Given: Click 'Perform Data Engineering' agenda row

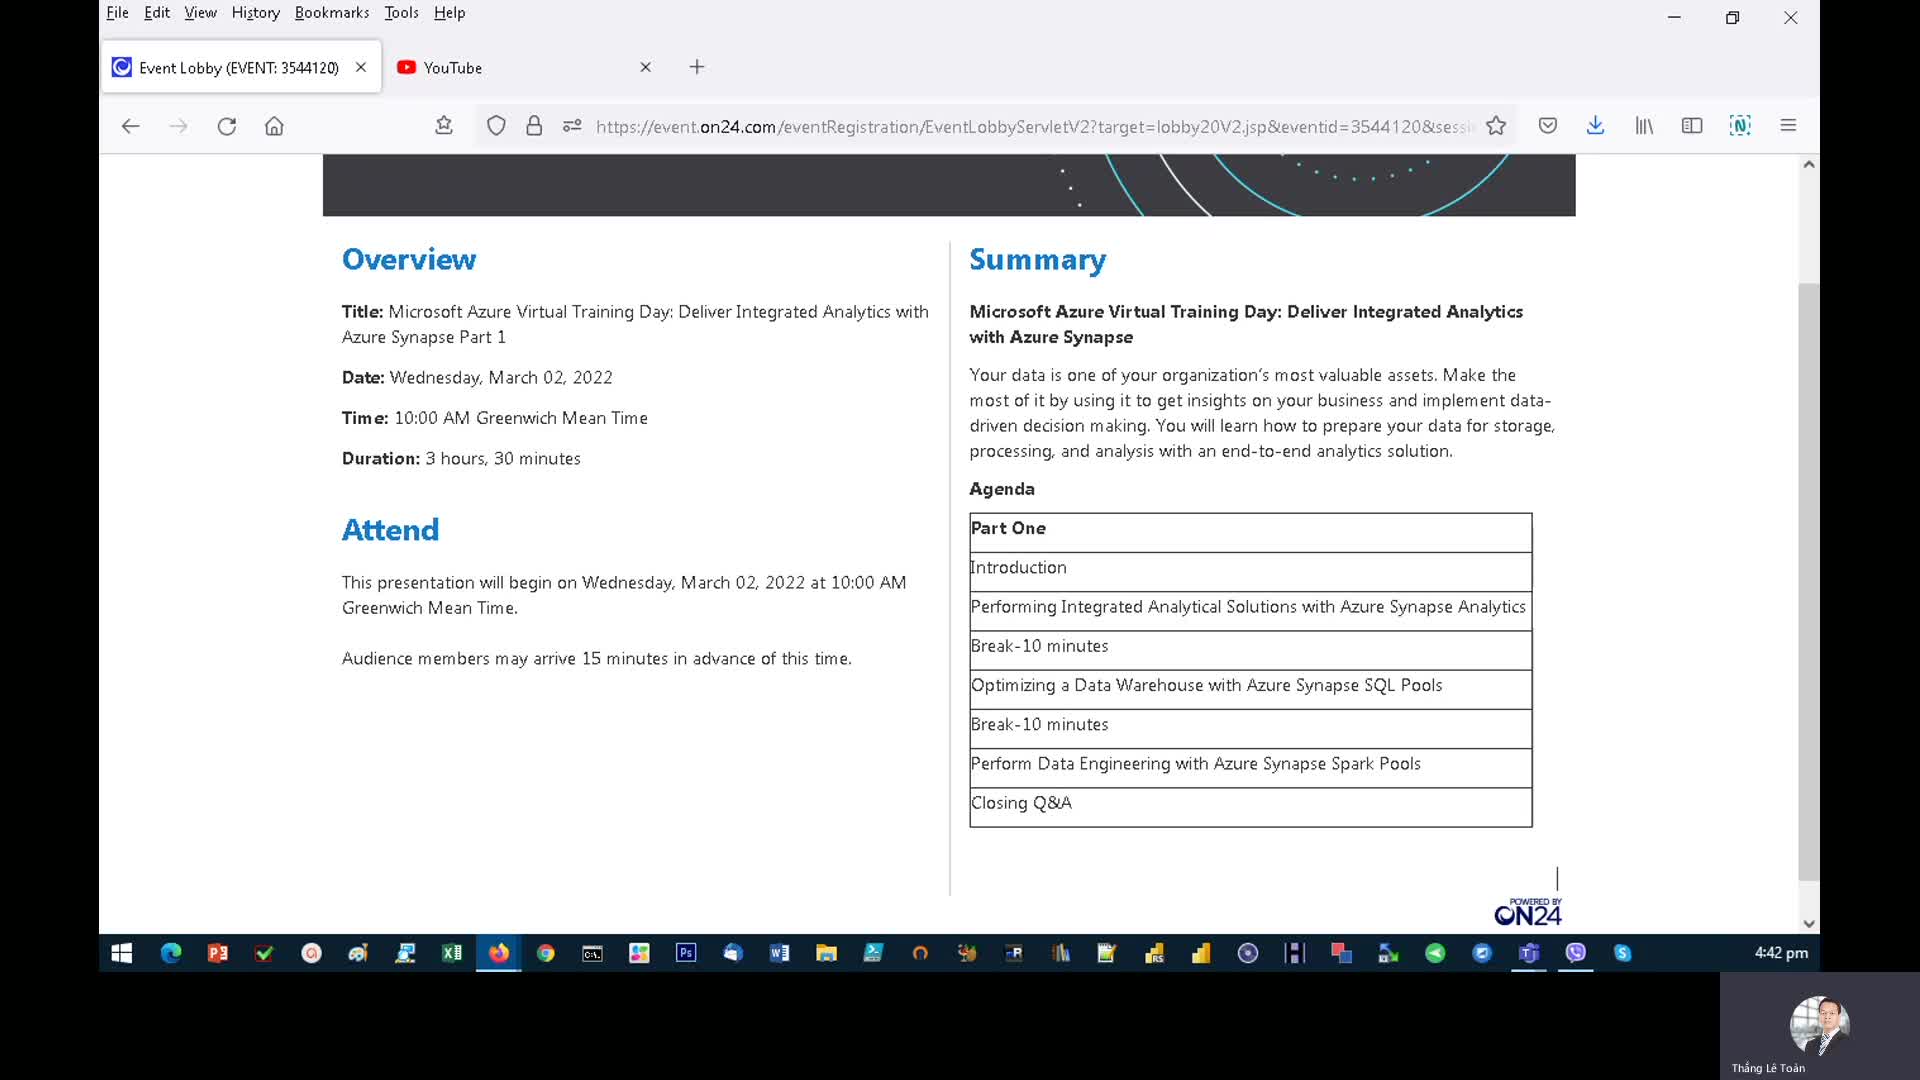Looking at the screenshot, I should coord(1250,768).
